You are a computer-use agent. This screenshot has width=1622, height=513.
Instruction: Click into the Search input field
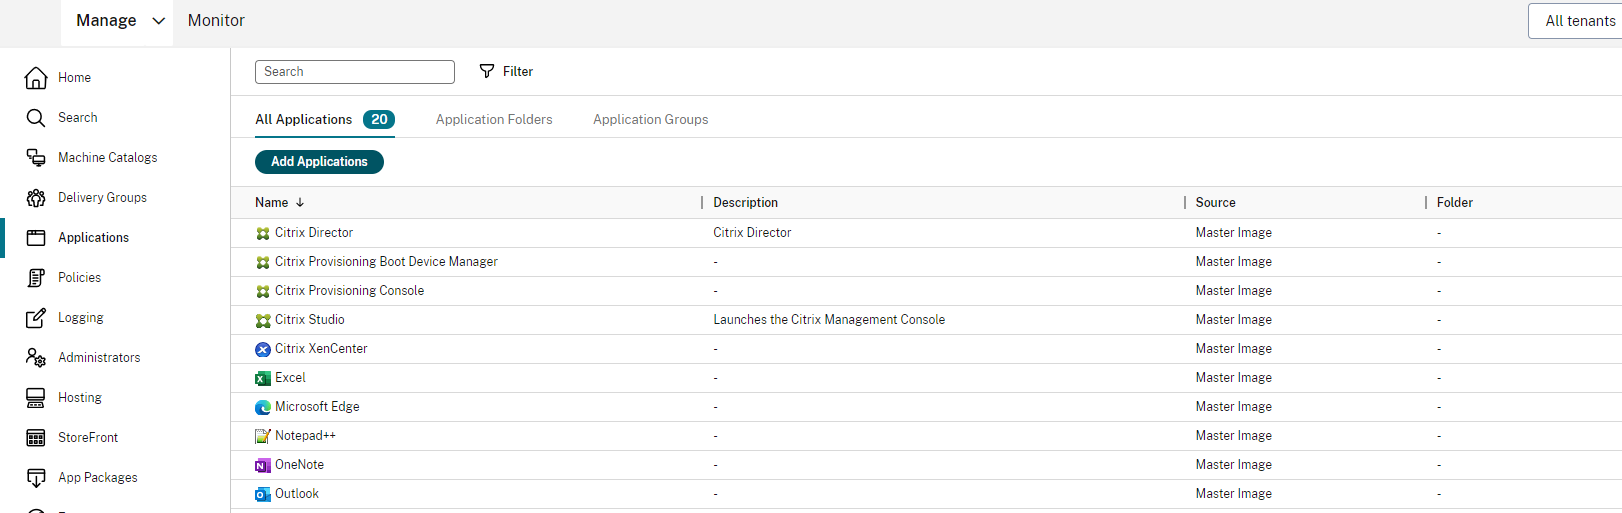click(x=355, y=72)
